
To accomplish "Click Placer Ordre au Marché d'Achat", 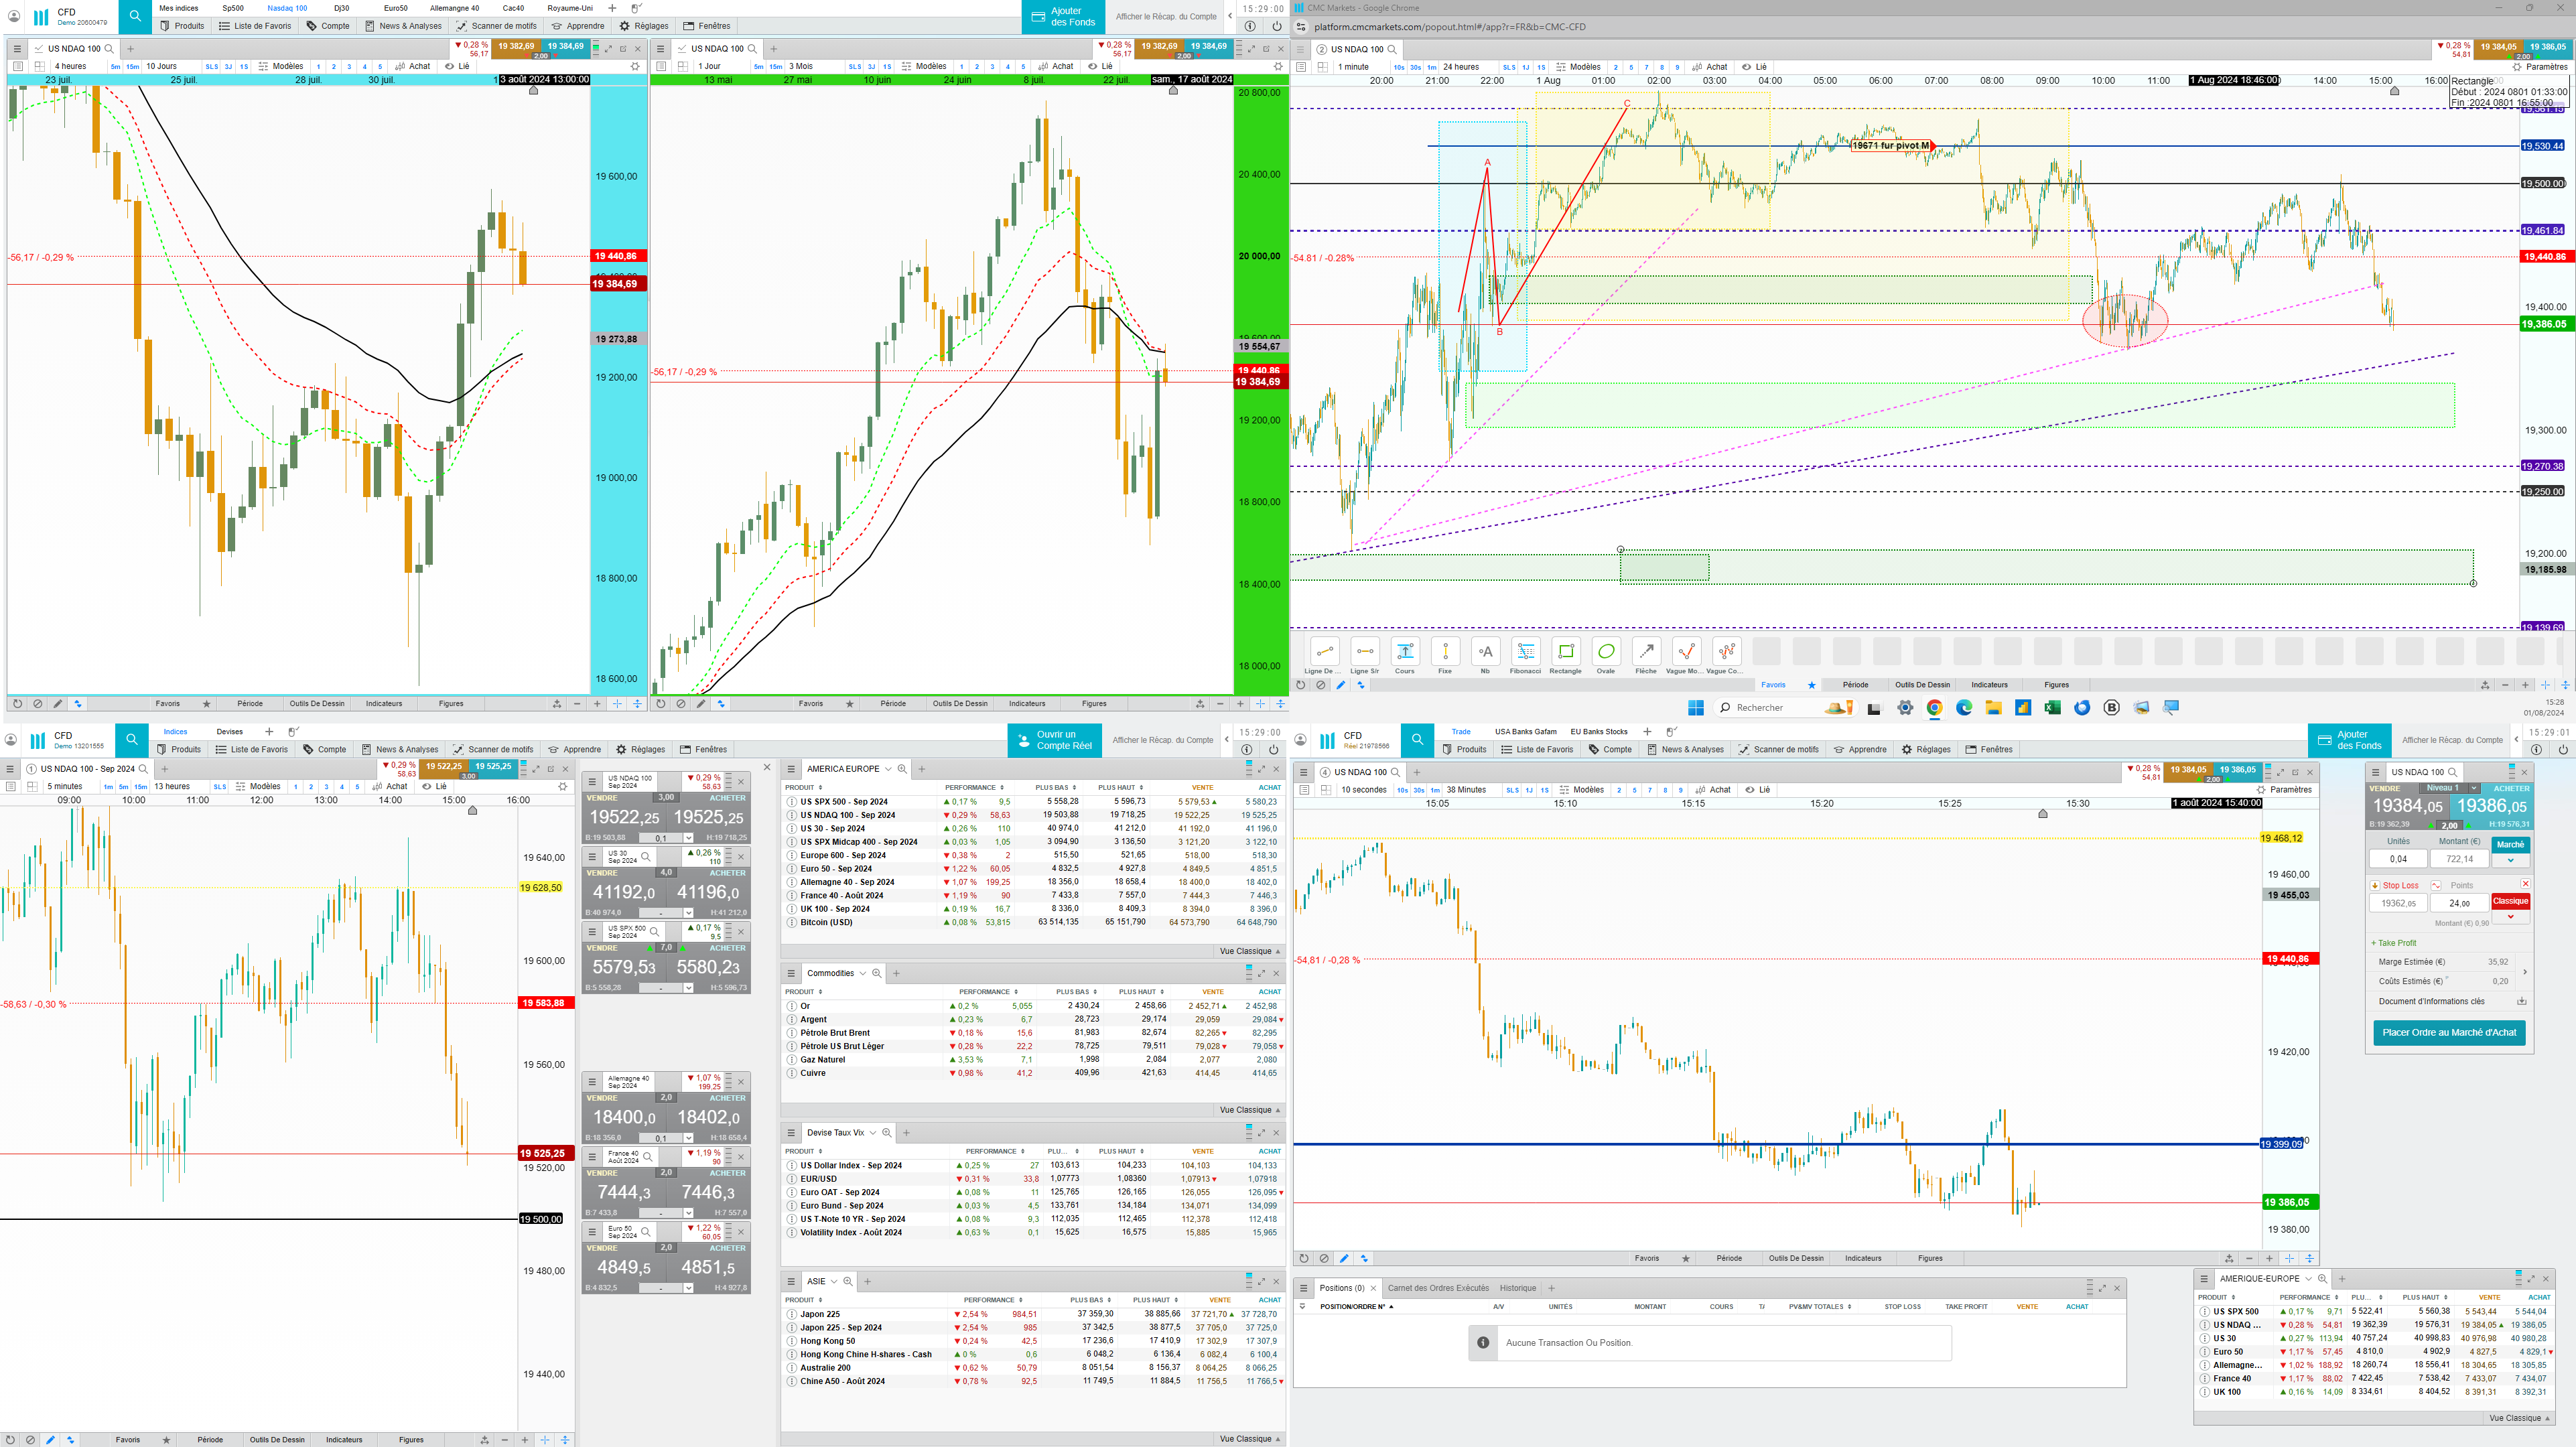I will (2449, 1032).
